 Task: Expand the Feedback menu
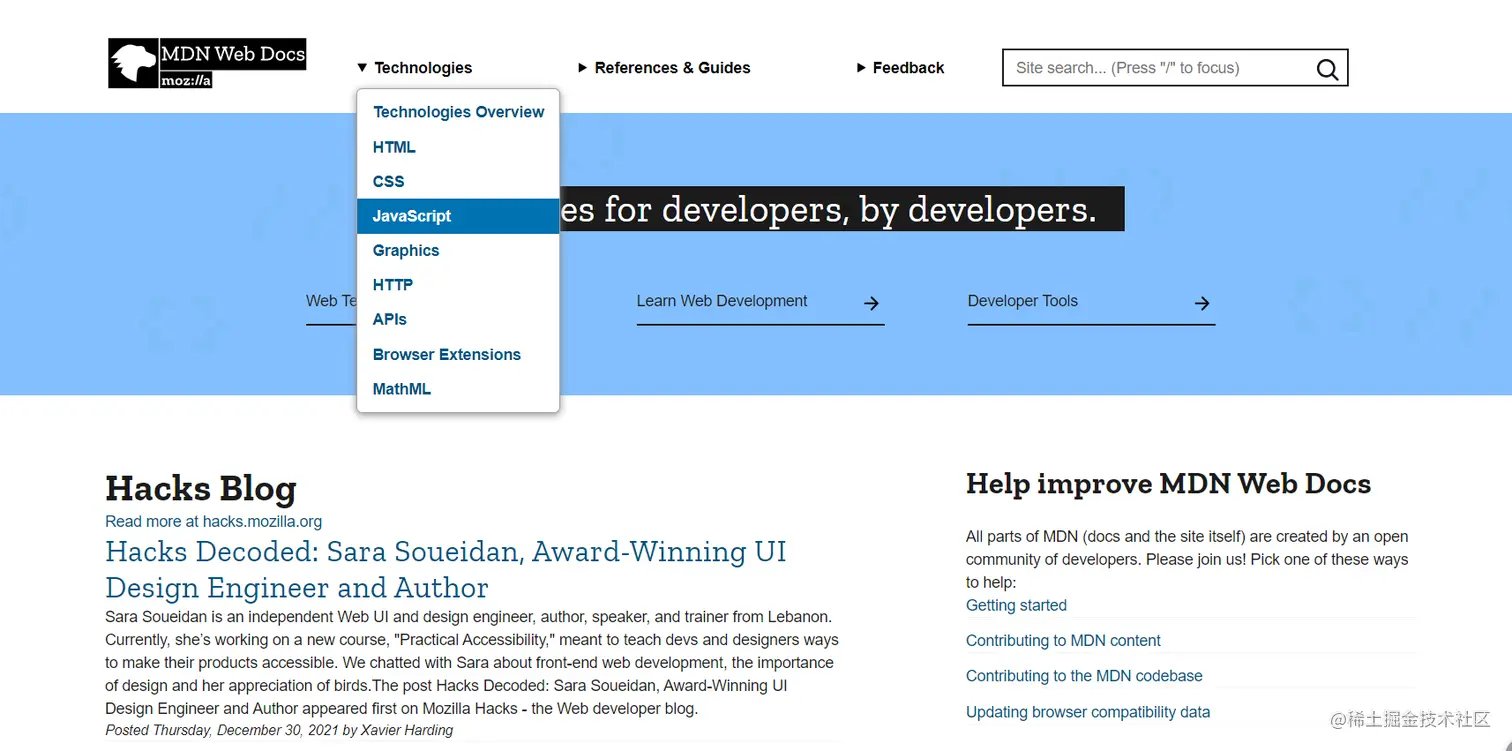click(900, 68)
